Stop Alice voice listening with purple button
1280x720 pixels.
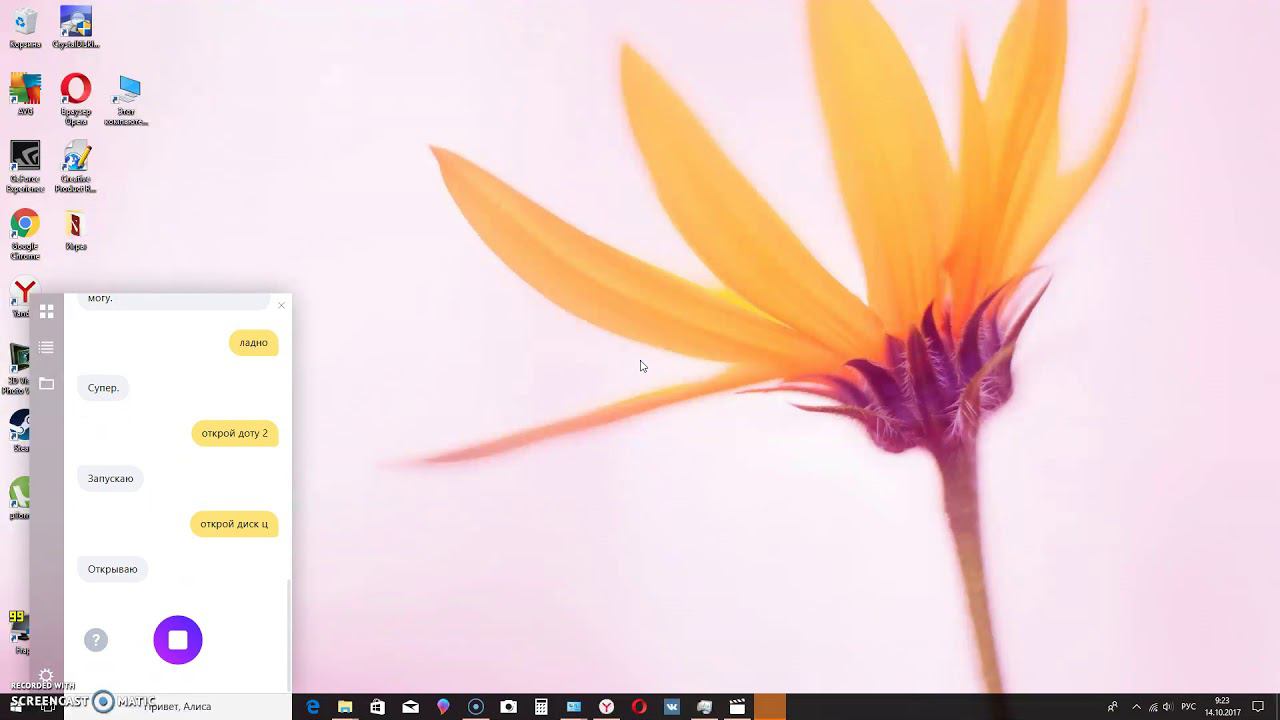pyautogui.click(x=178, y=640)
